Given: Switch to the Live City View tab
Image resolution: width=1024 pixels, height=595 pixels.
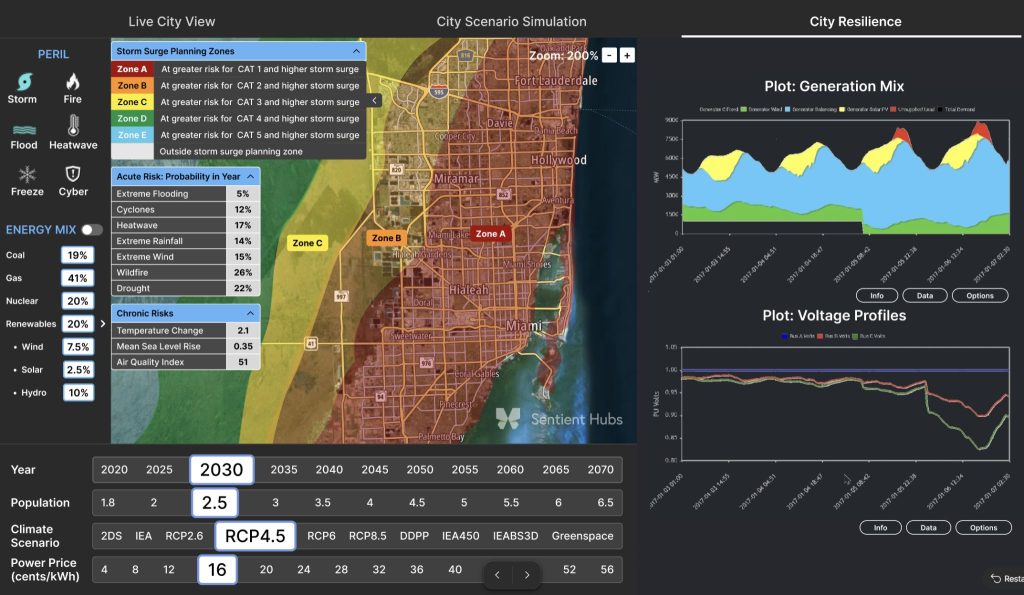Looking at the screenshot, I should 172,22.
